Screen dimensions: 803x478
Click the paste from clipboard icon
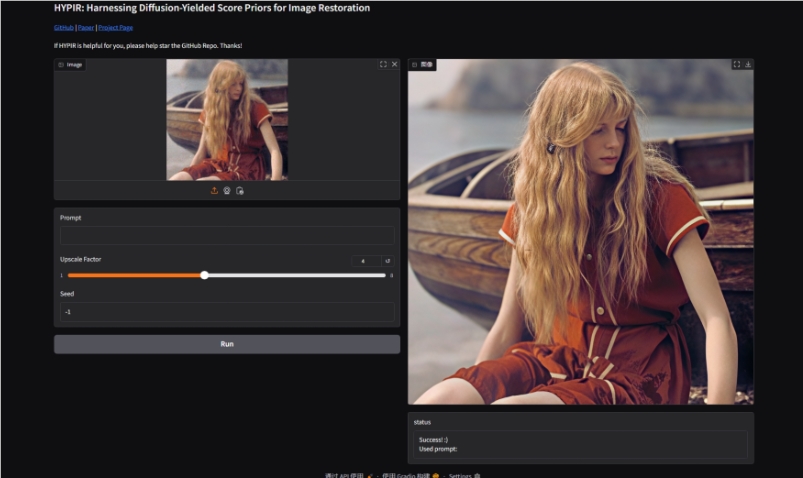[x=240, y=190]
